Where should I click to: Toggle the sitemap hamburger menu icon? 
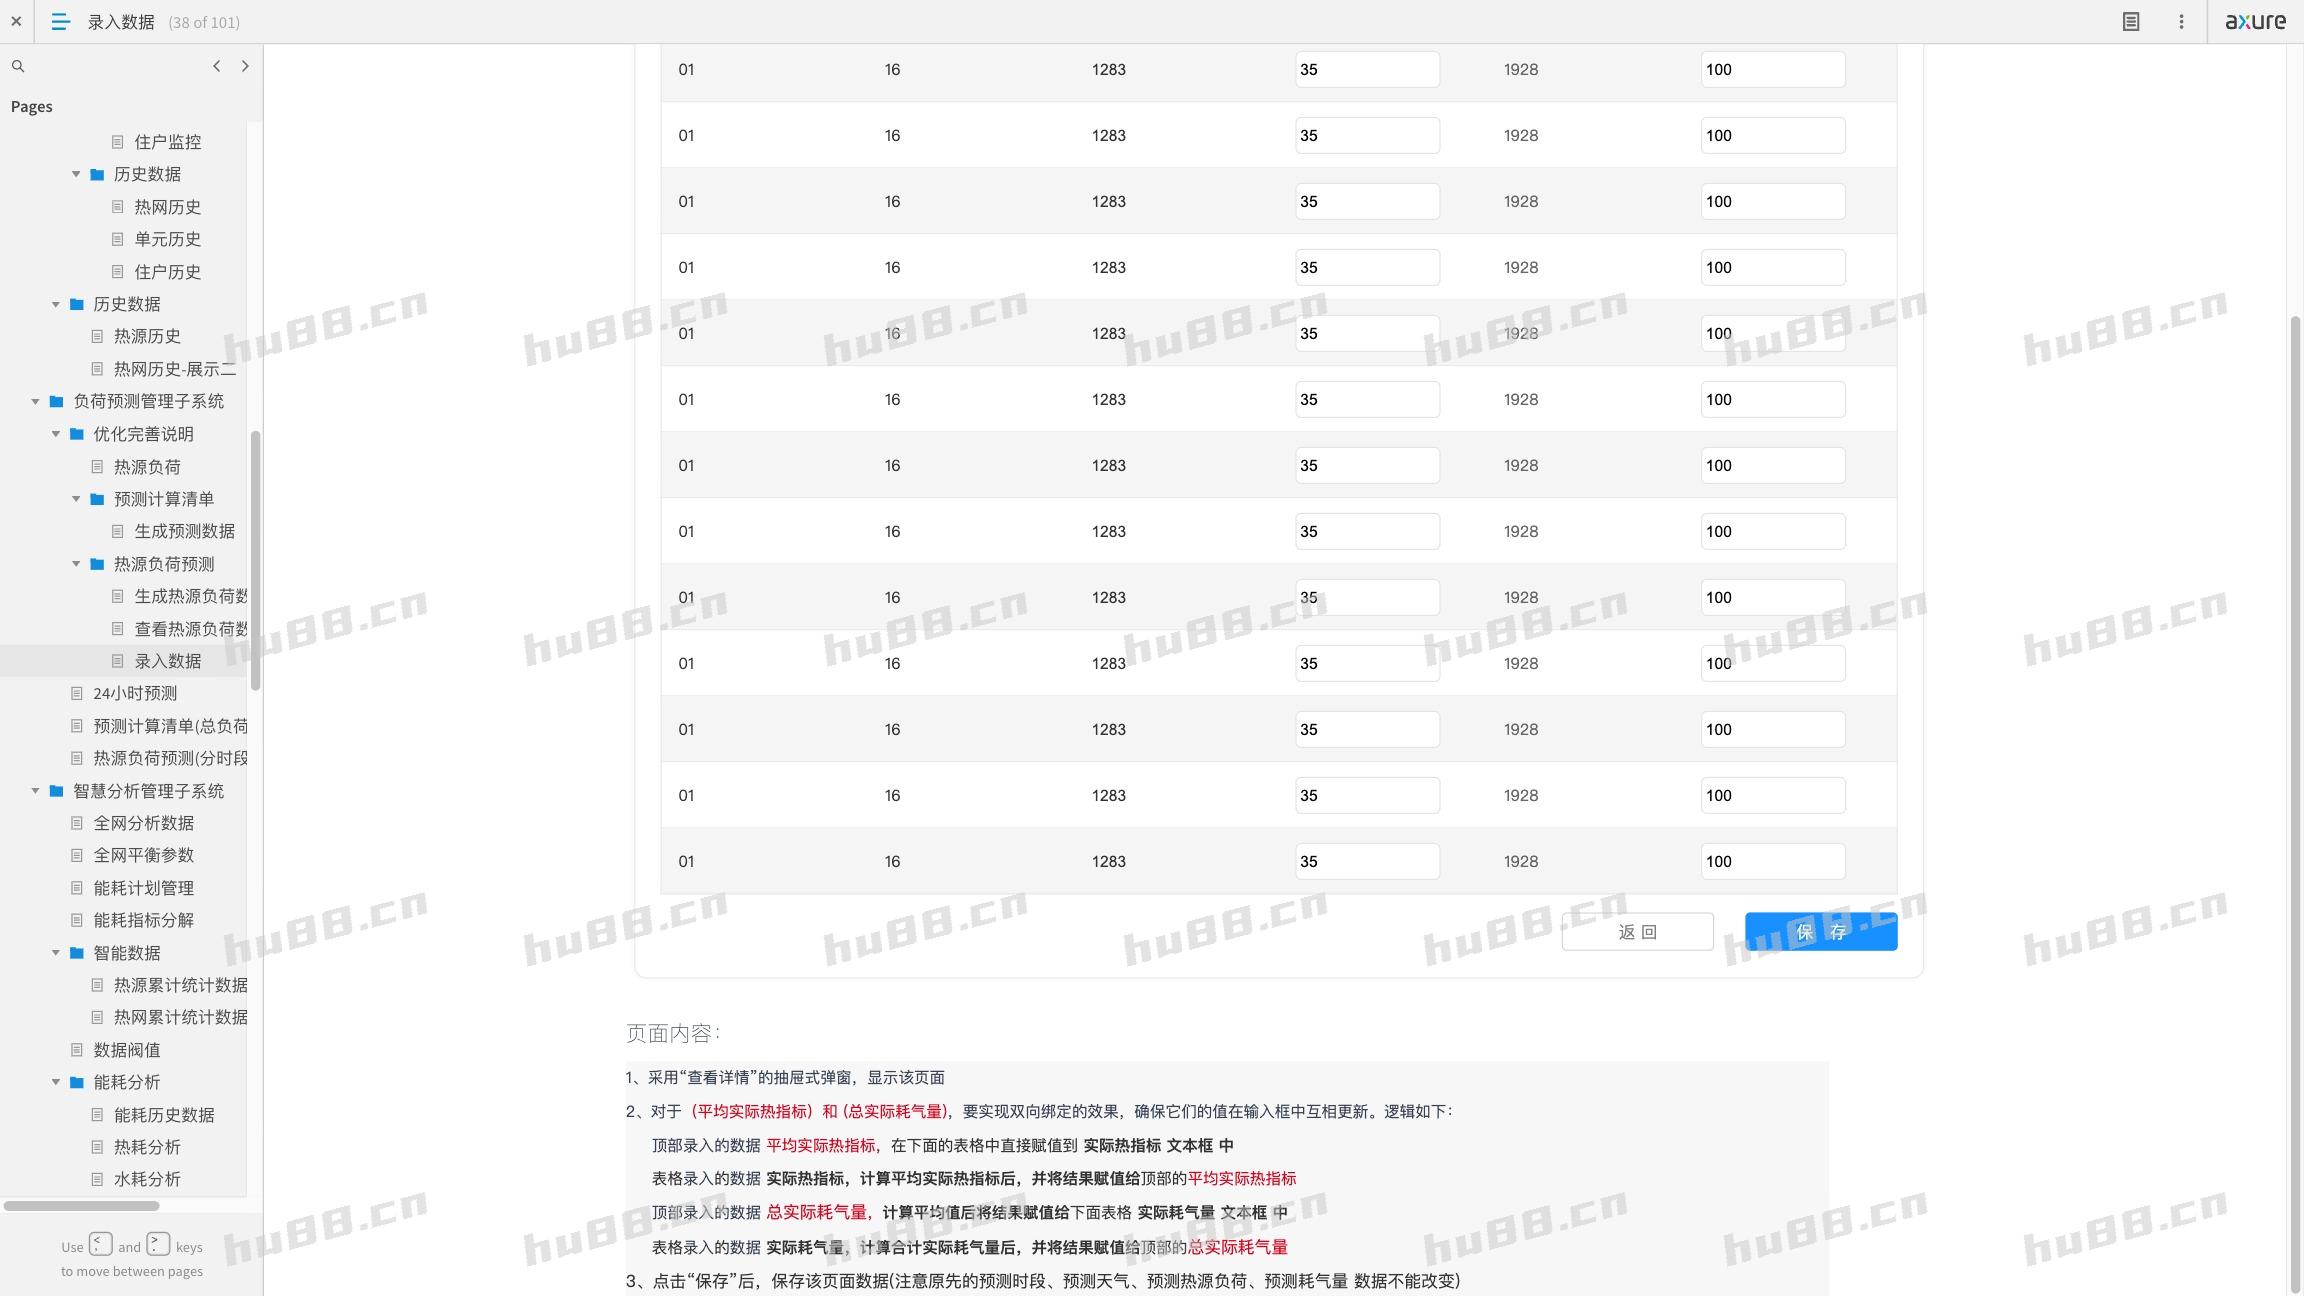(60, 21)
